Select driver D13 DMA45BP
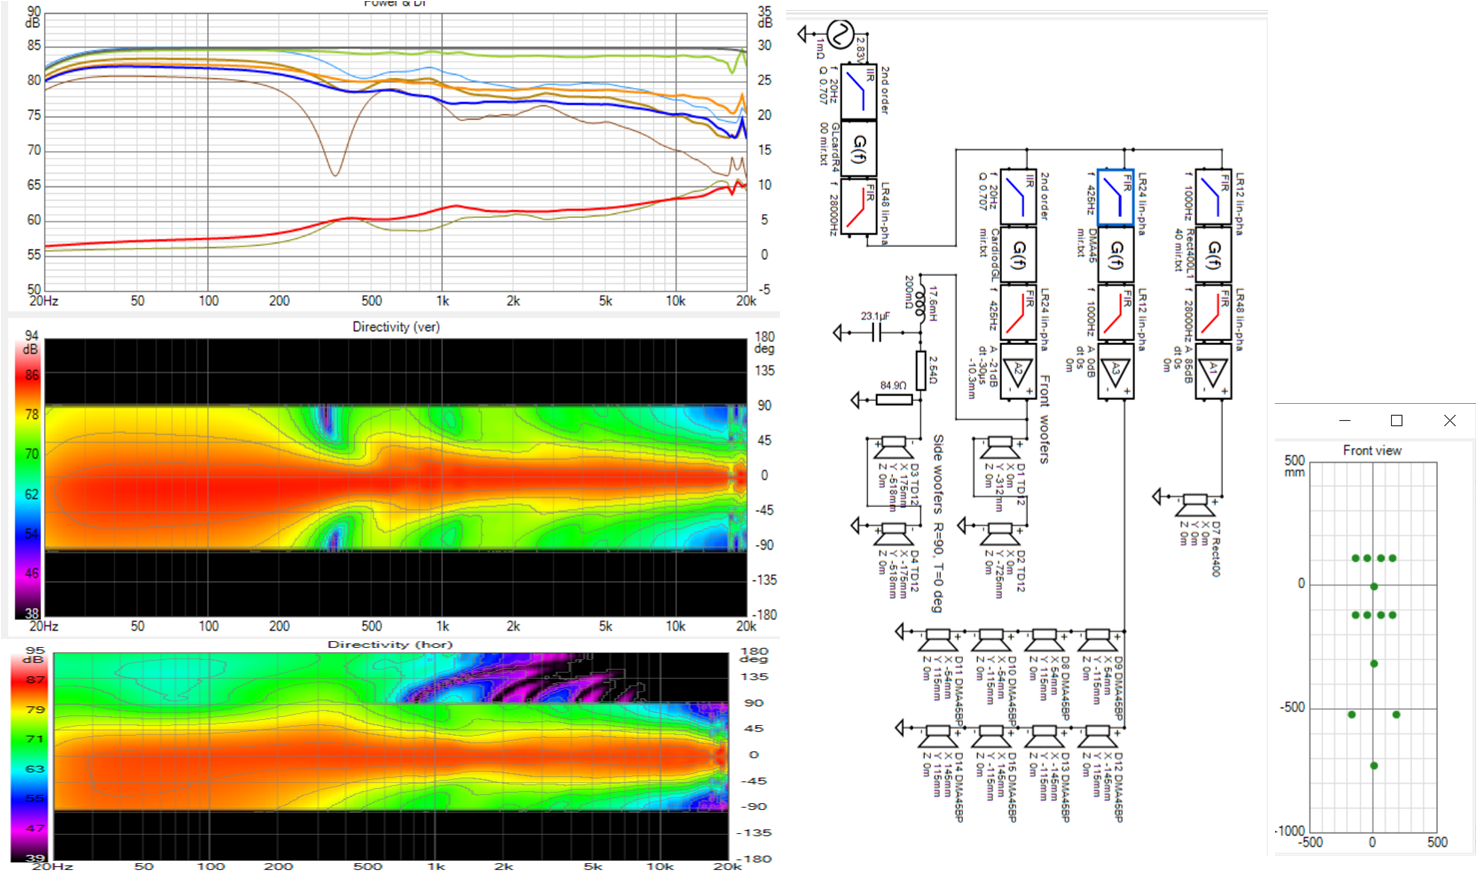Image resolution: width=1477 pixels, height=875 pixels. click(1044, 735)
